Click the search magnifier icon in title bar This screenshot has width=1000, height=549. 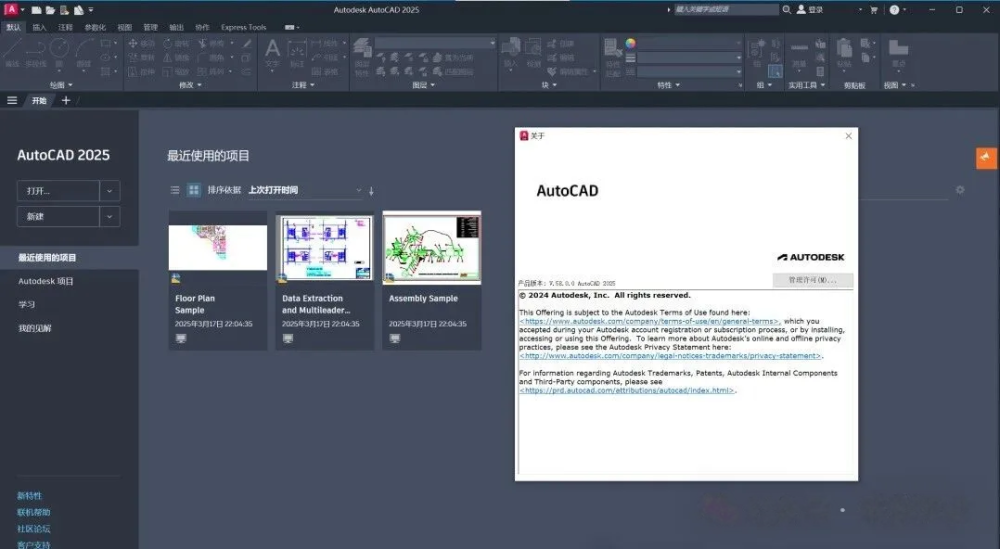[x=786, y=10]
